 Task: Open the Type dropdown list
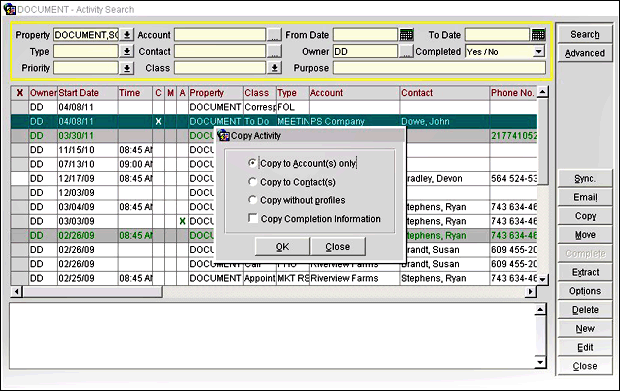127,51
